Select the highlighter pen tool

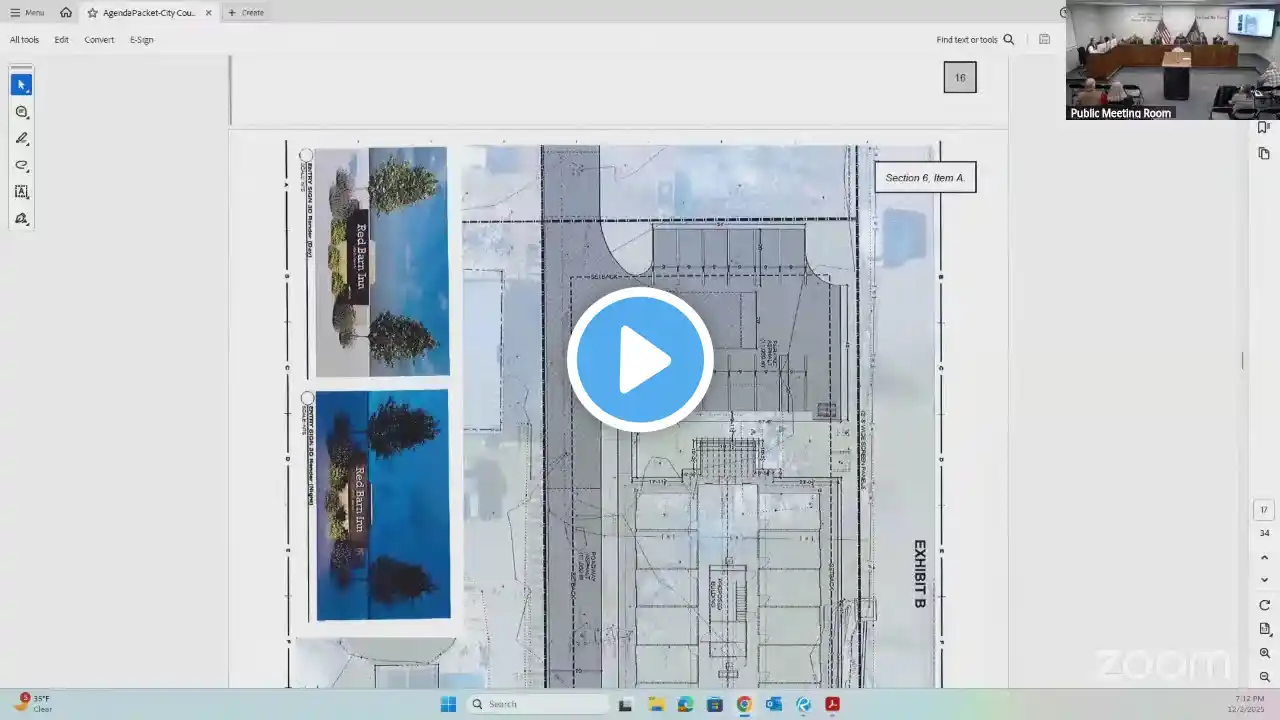21,139
